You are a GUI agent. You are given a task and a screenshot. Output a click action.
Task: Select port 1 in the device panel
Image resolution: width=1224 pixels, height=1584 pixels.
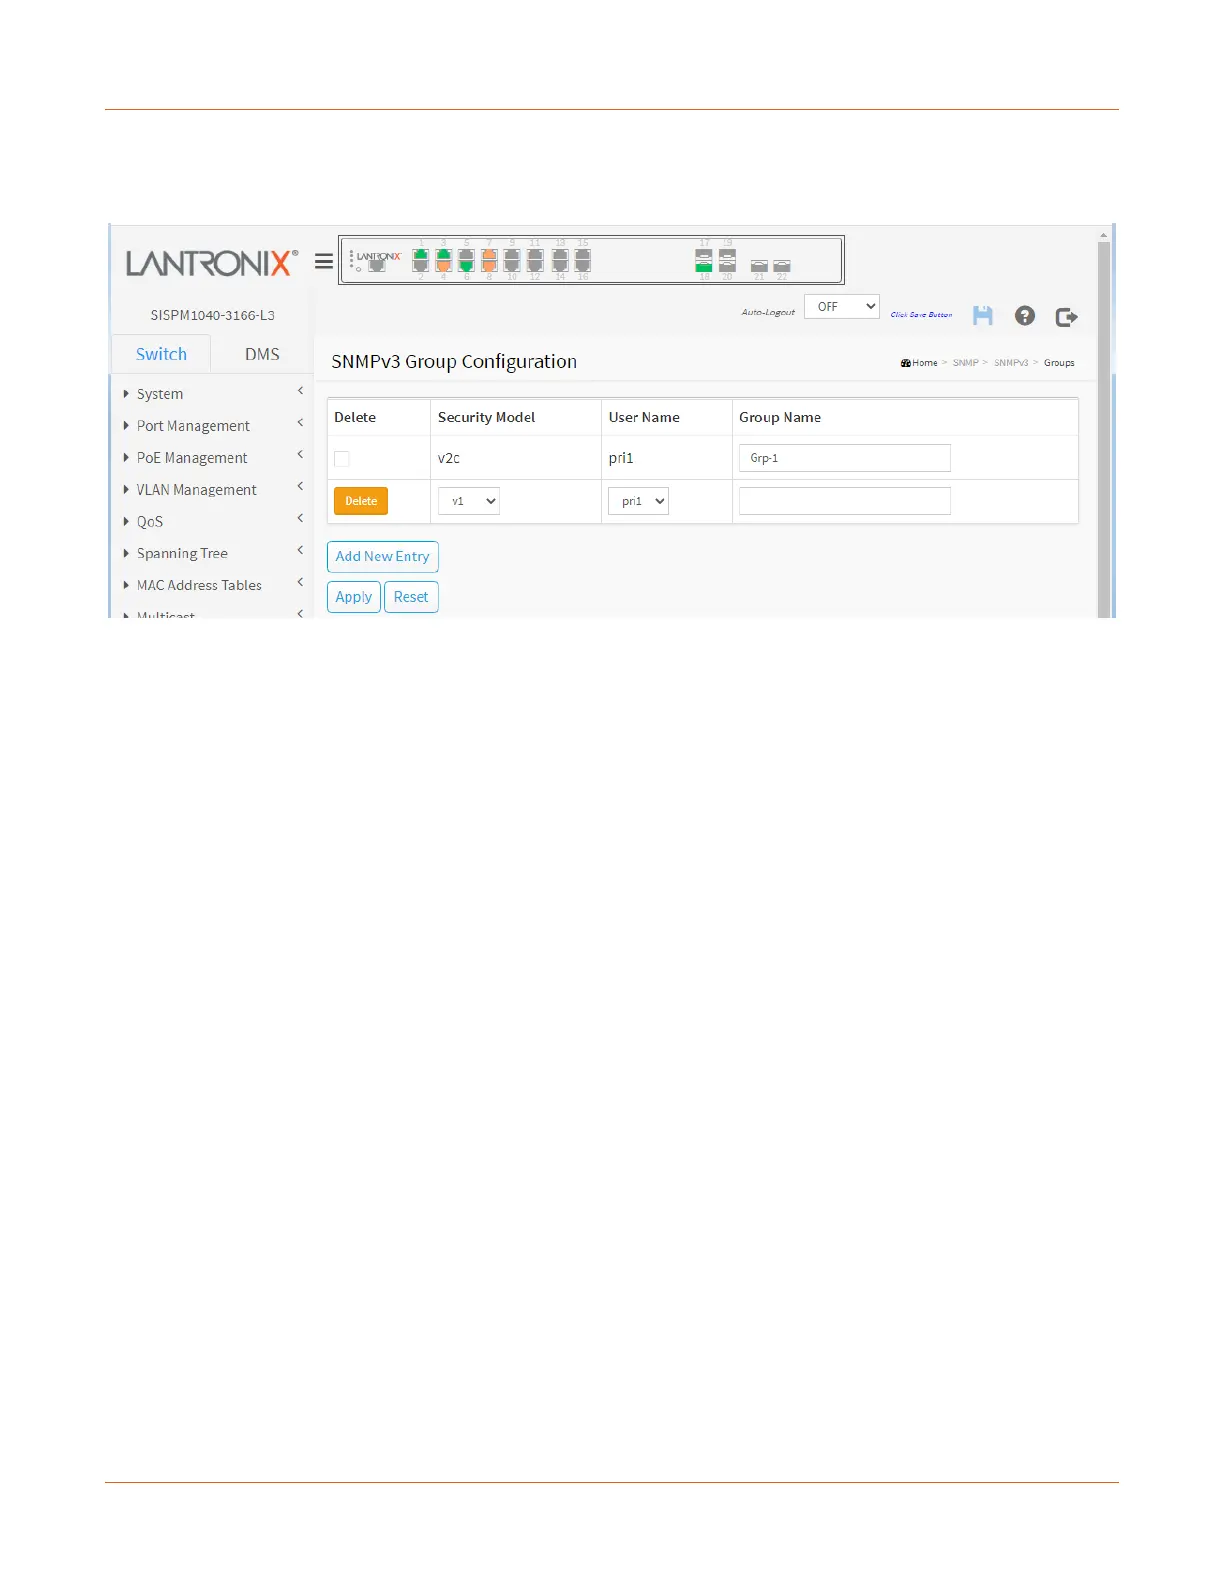coord(421,256)
